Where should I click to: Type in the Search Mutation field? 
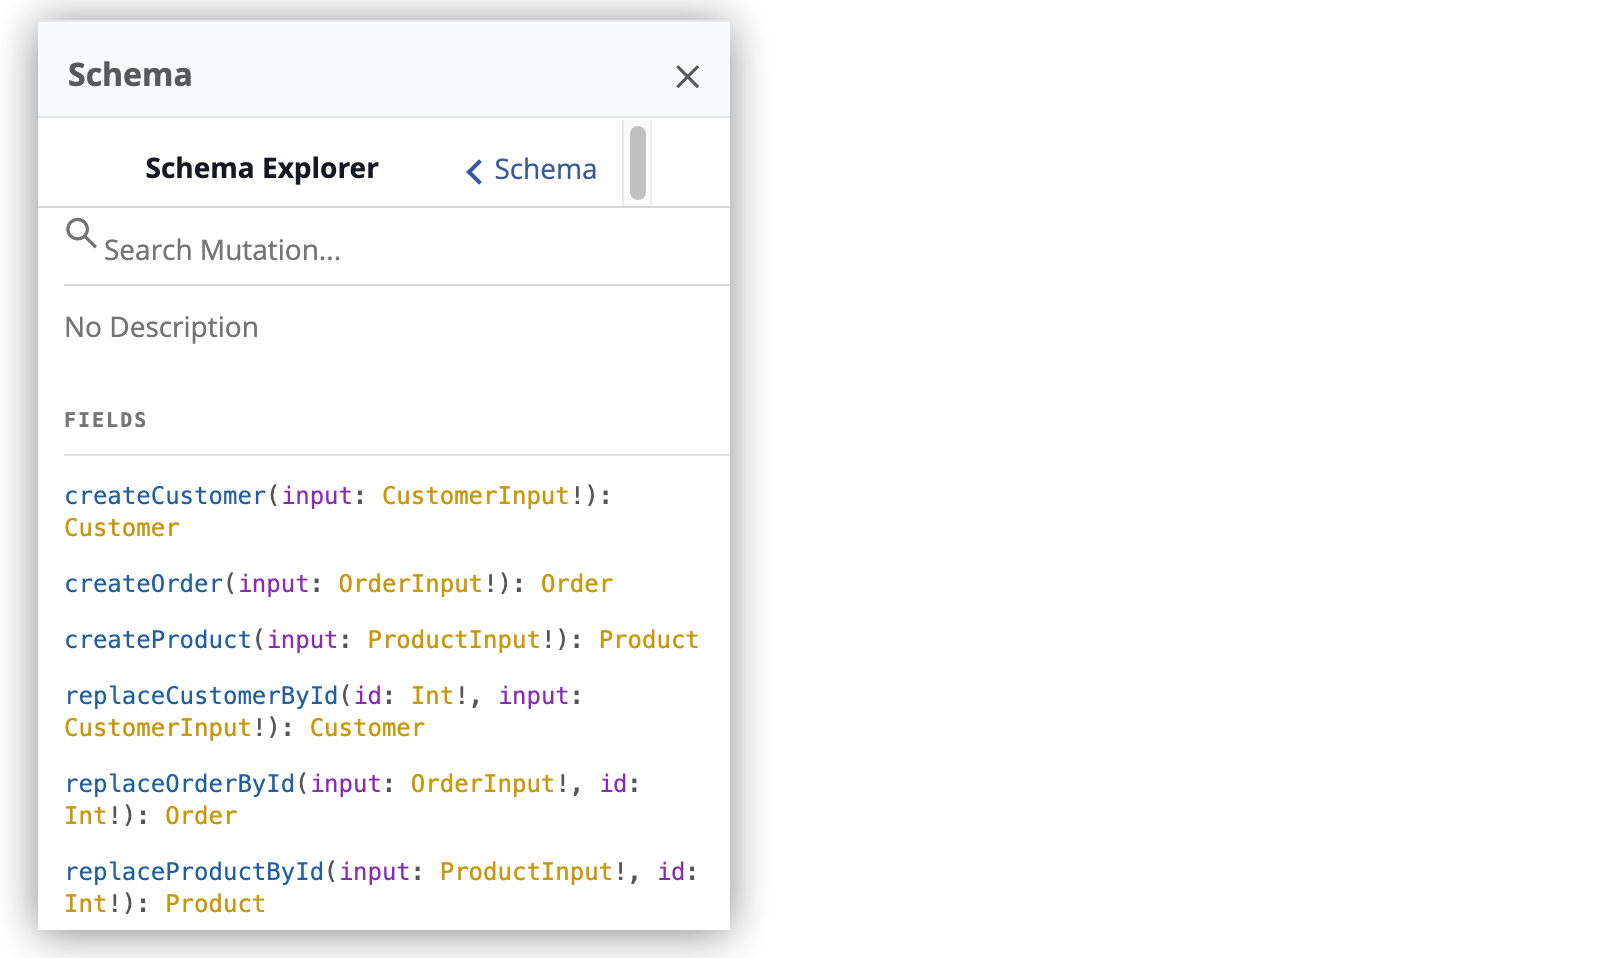(x=400, y=250)
